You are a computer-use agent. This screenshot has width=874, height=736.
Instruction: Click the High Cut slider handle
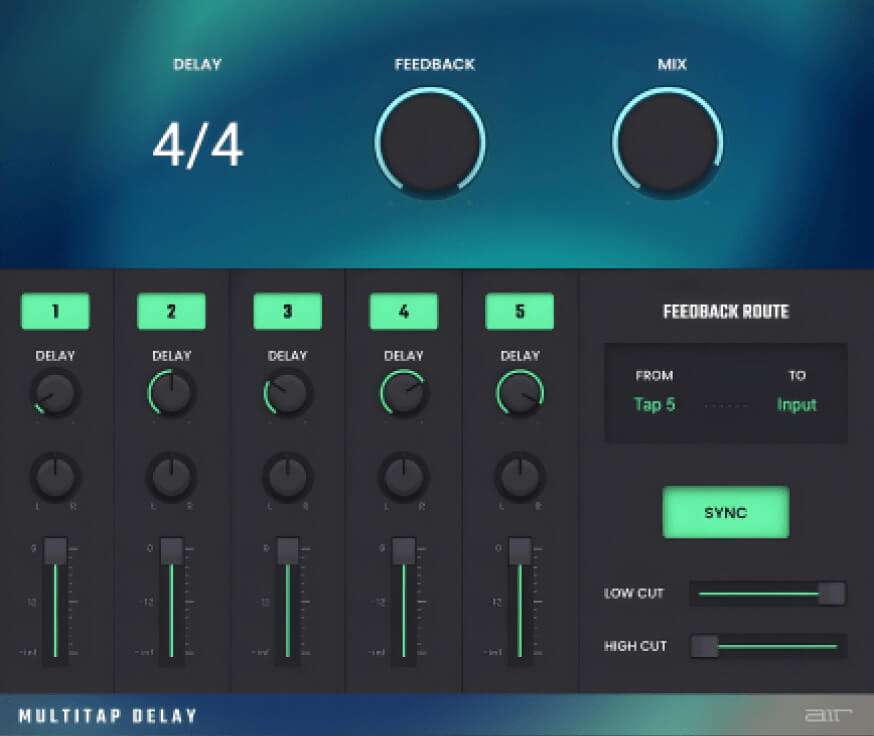(705, 646)
